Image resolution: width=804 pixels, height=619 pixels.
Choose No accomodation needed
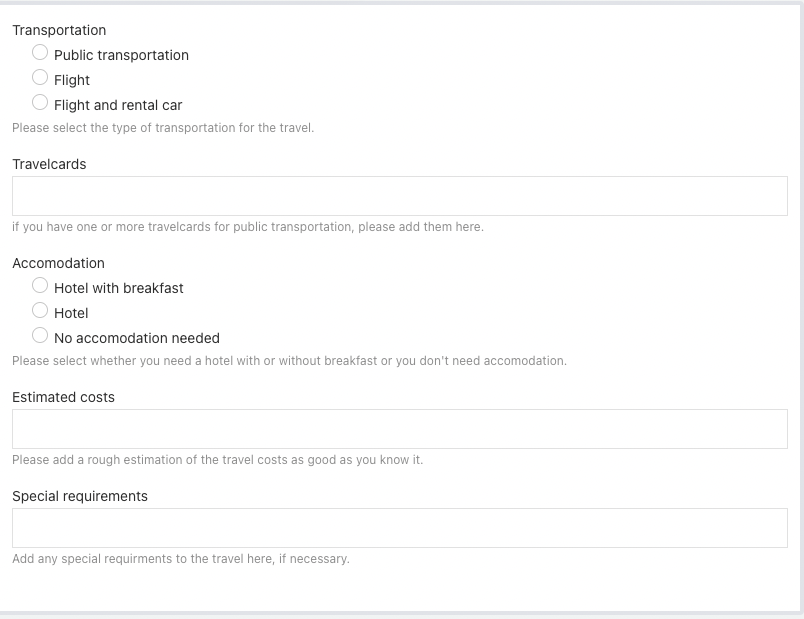click(40, 335)
